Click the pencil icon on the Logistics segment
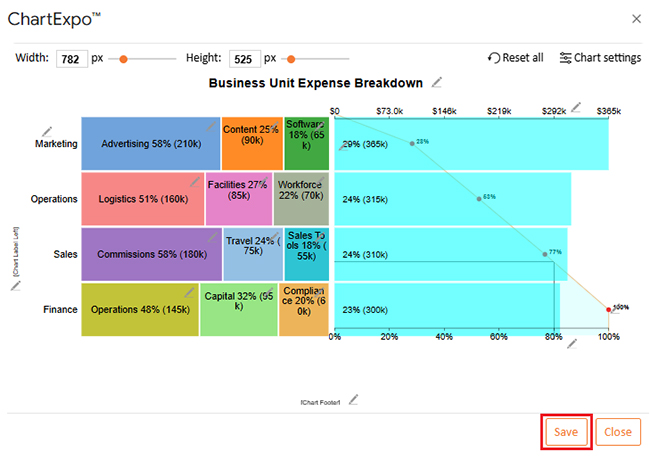The width and height of the screenshot is (650, 460). pos(195,182)
